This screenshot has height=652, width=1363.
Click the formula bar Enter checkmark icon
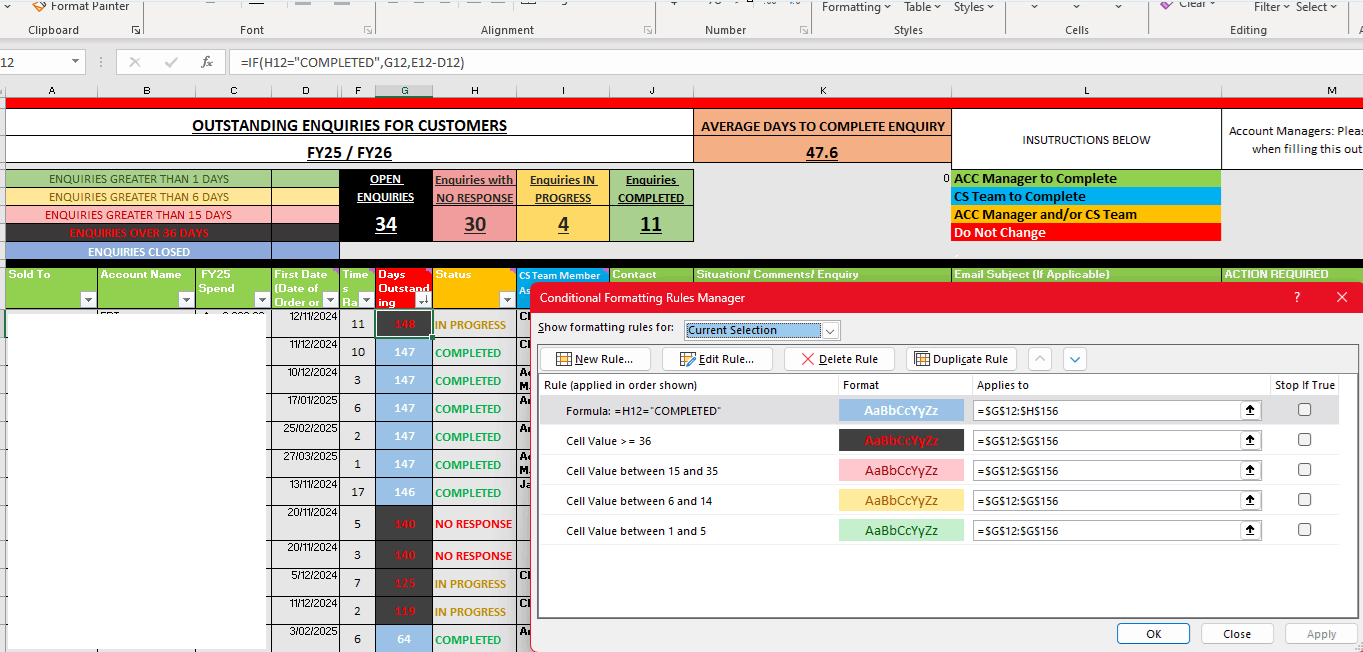[171, 62]
